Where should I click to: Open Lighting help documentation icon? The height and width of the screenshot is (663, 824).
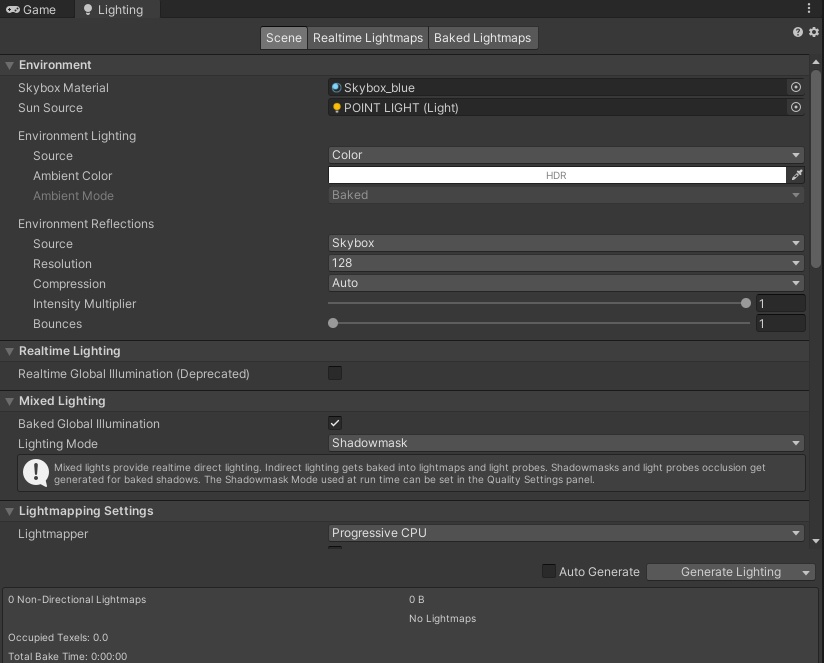[798, 32]
